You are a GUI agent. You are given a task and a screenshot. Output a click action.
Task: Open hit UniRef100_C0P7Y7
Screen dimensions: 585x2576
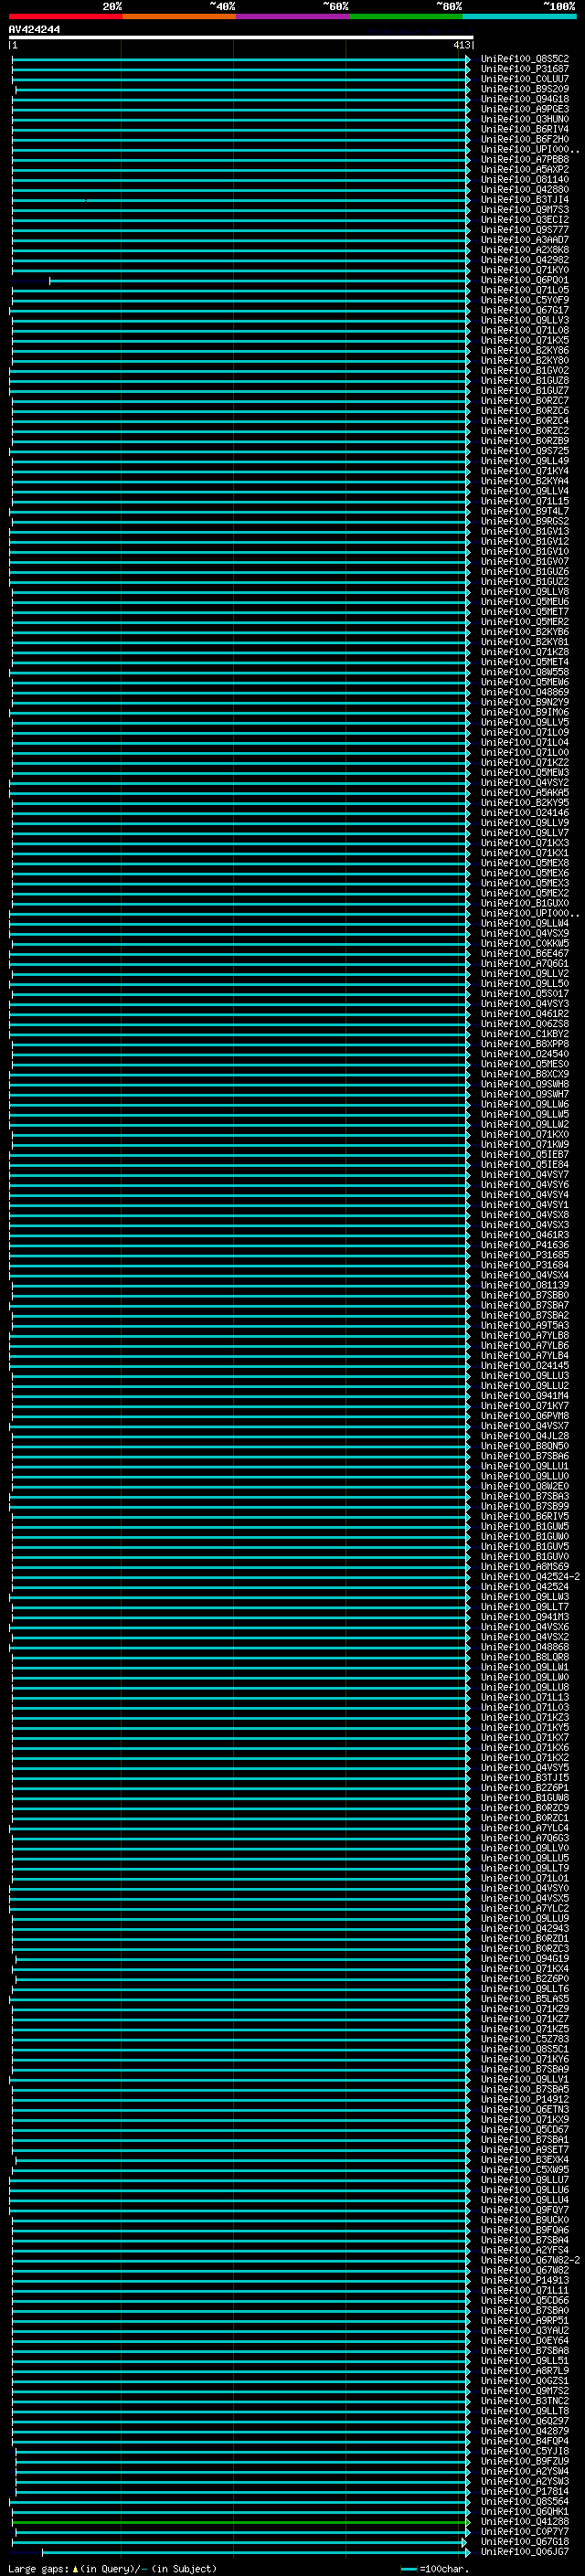point(525,2531)
